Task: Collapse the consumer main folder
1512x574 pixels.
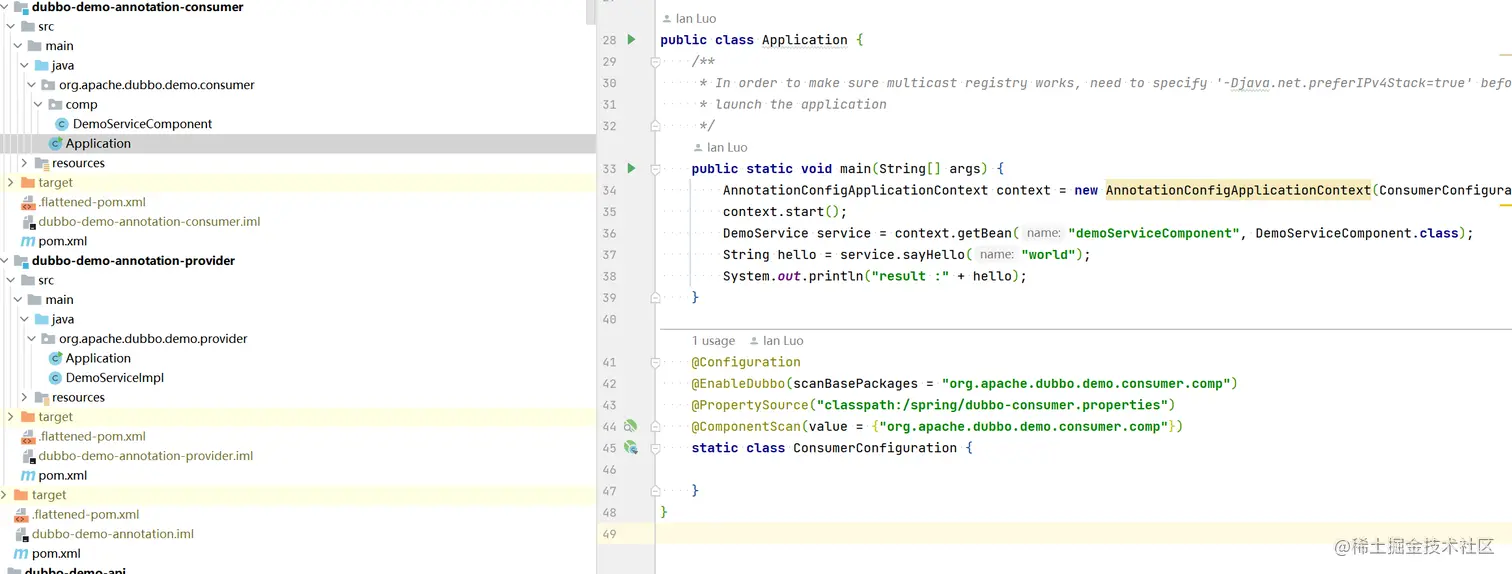Action: [x=17, y=46]
